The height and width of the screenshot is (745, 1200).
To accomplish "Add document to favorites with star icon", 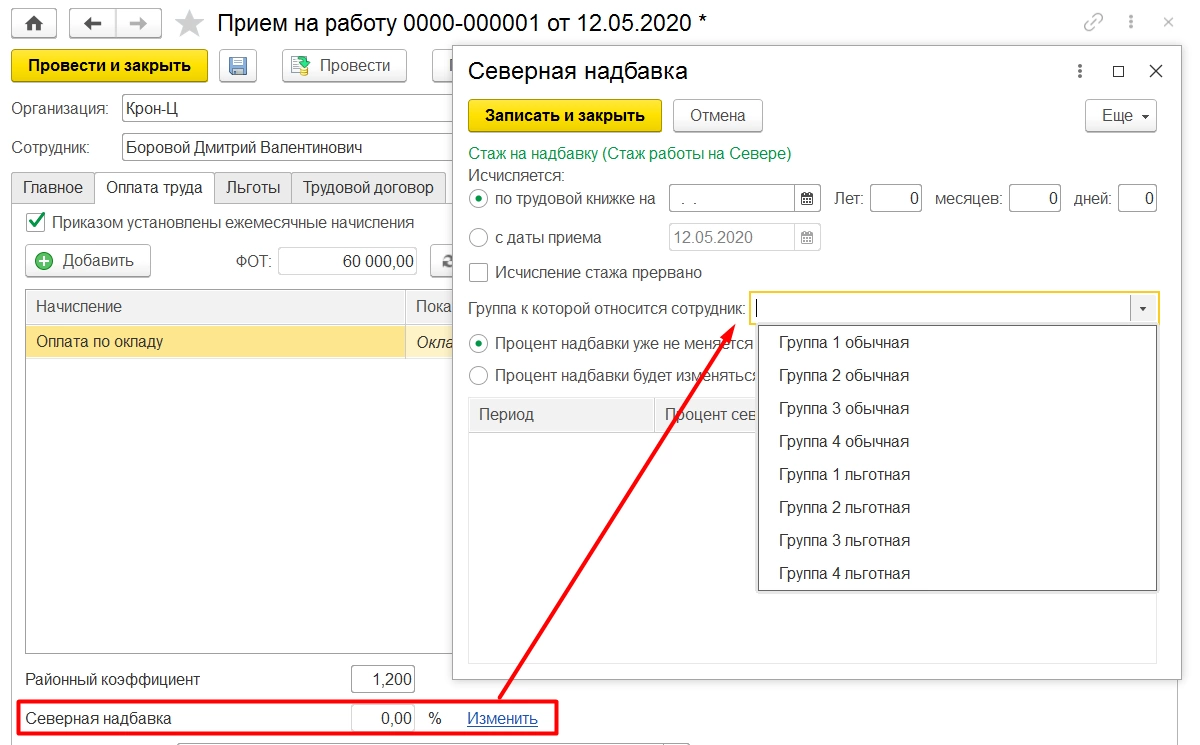I will 188,22.
